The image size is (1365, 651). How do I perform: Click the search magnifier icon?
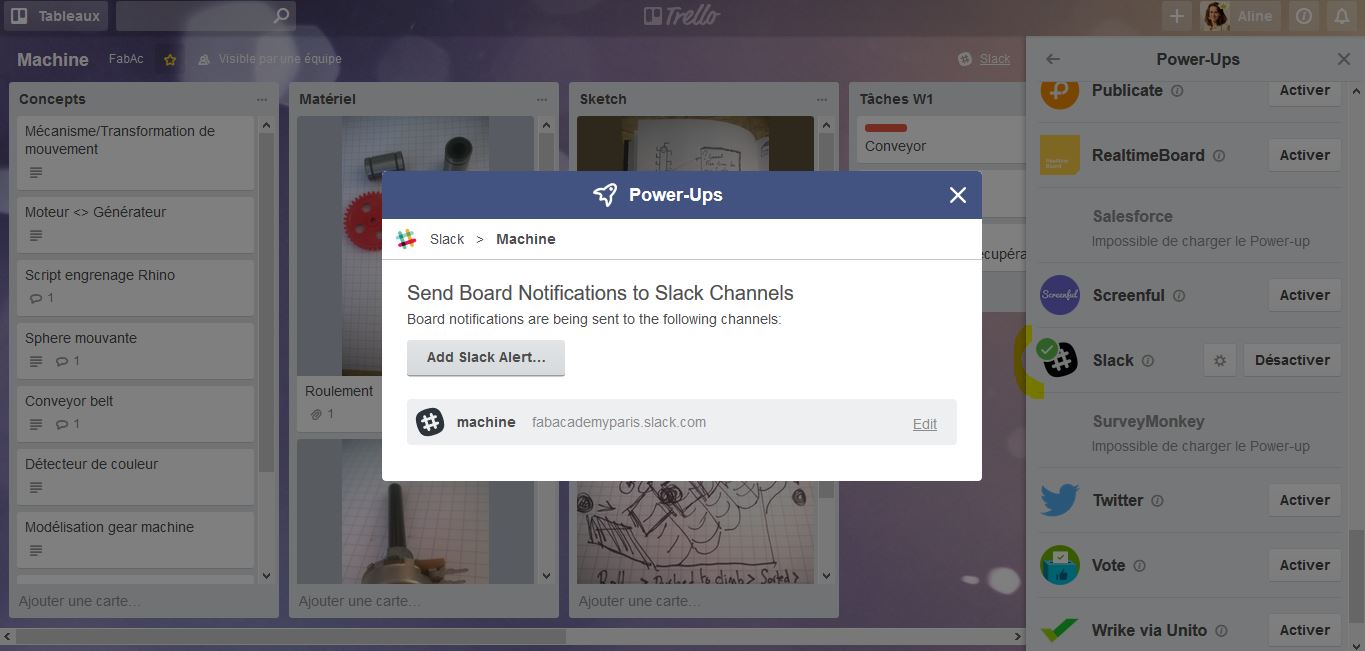pos(282,16)
